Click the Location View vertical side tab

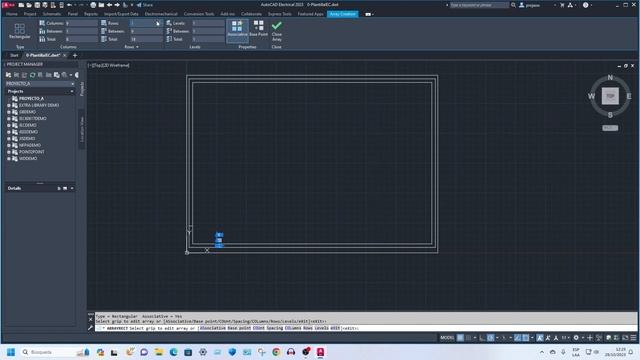point(82,129)
